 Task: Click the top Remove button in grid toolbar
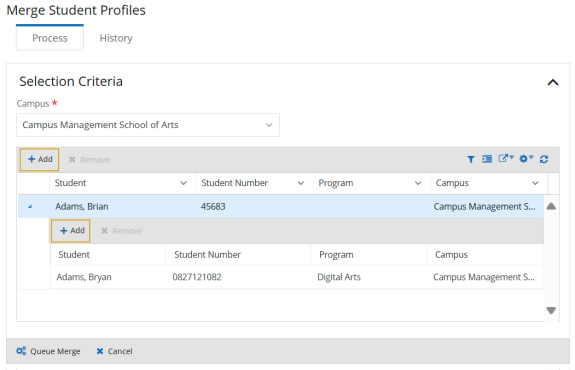pyautogui.click(x=89, y=160)
